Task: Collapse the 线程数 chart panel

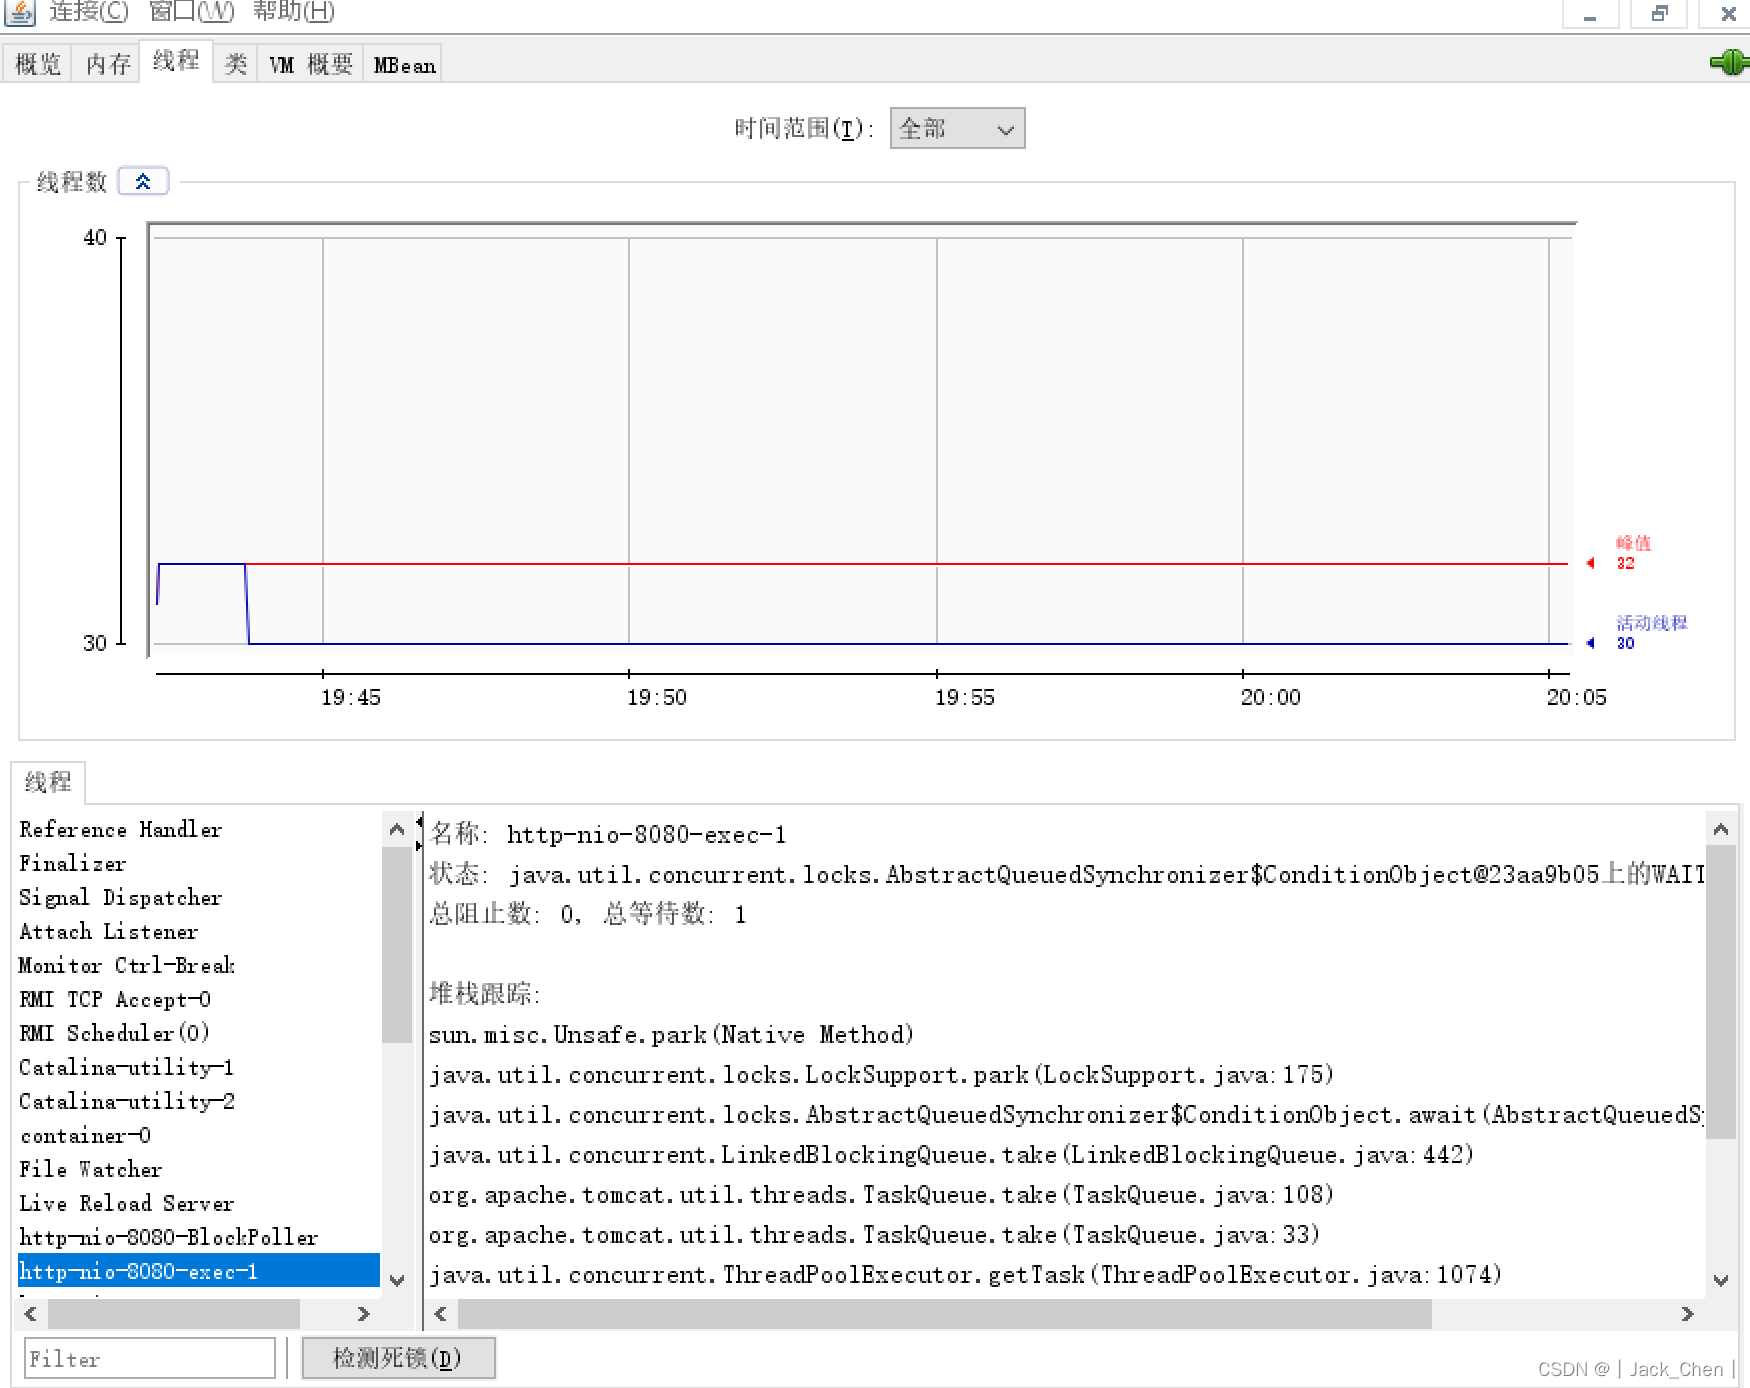Action: click(x=143, y=181)
